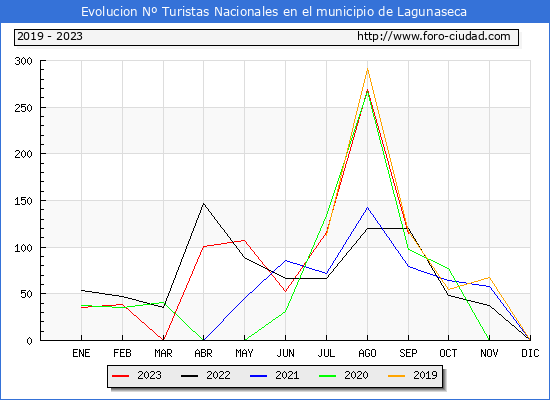Click the blue 2021 legend swatch
The image size is (550, 400).
tap(259, 376)
